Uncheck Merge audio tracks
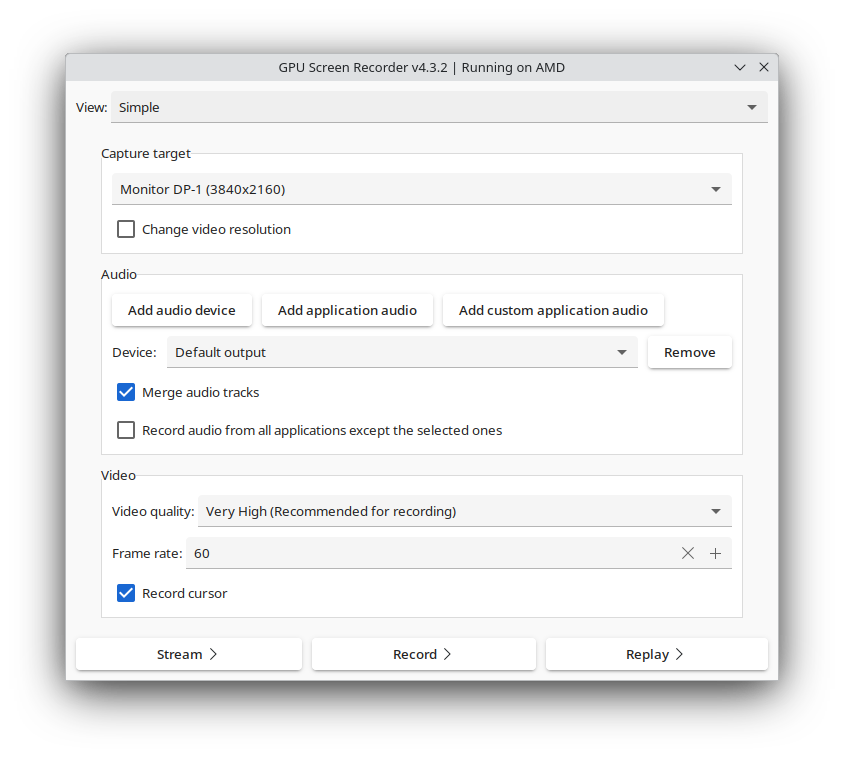Viewport: 844px width, 758px height. pyautogui.click(x=126, y=392)
